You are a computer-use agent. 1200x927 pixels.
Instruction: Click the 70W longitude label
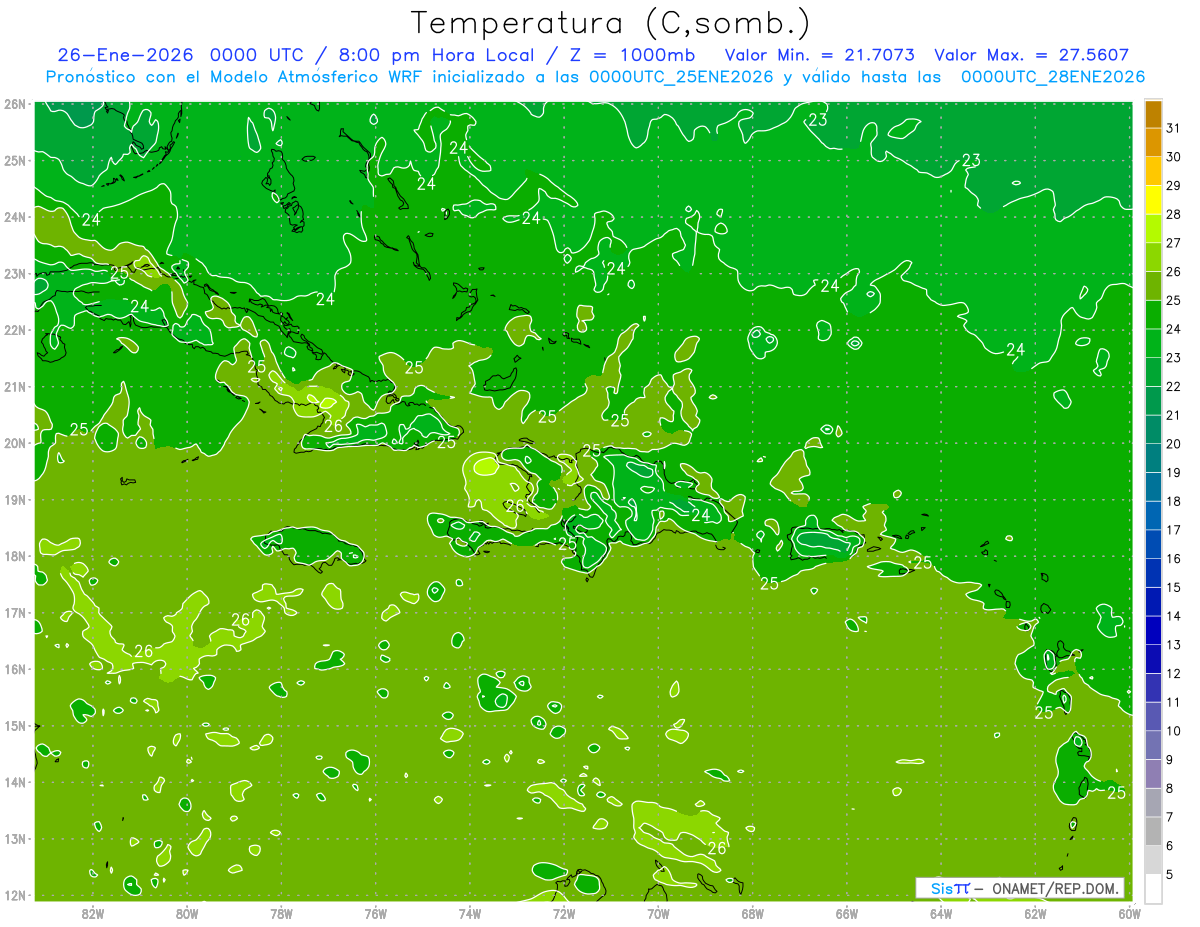658,913
